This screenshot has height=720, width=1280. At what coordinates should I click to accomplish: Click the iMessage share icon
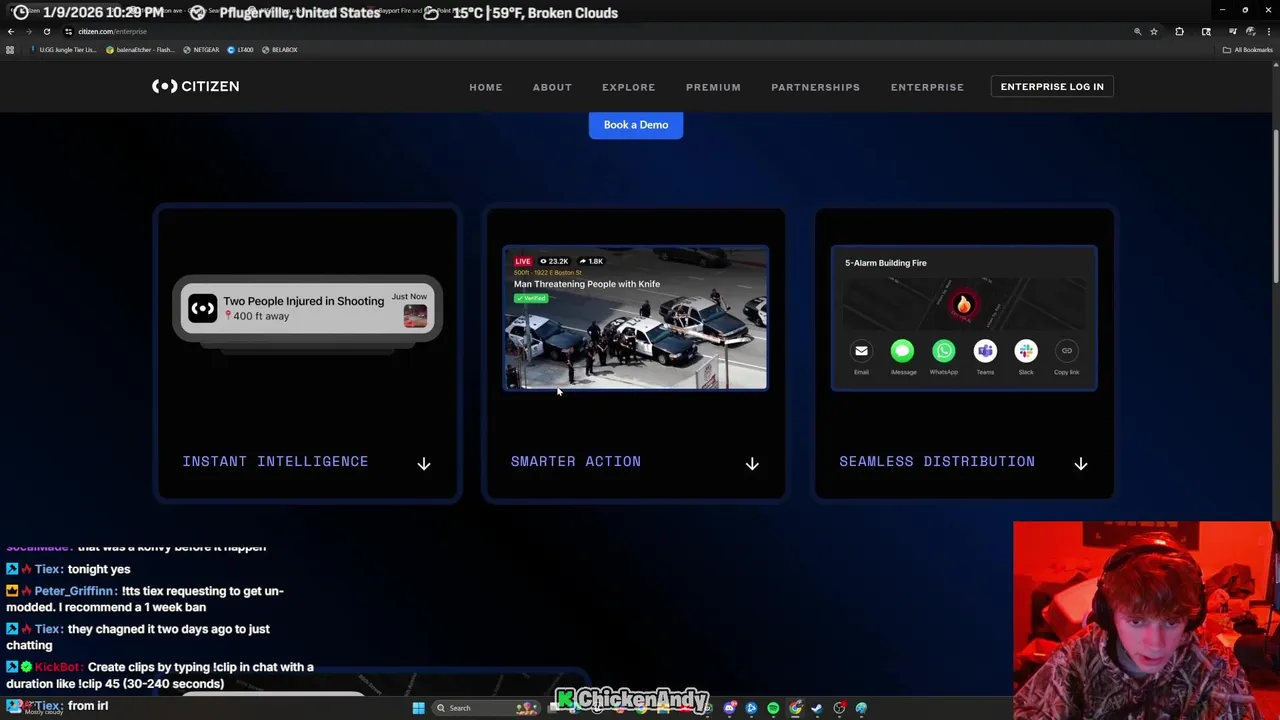902,351
